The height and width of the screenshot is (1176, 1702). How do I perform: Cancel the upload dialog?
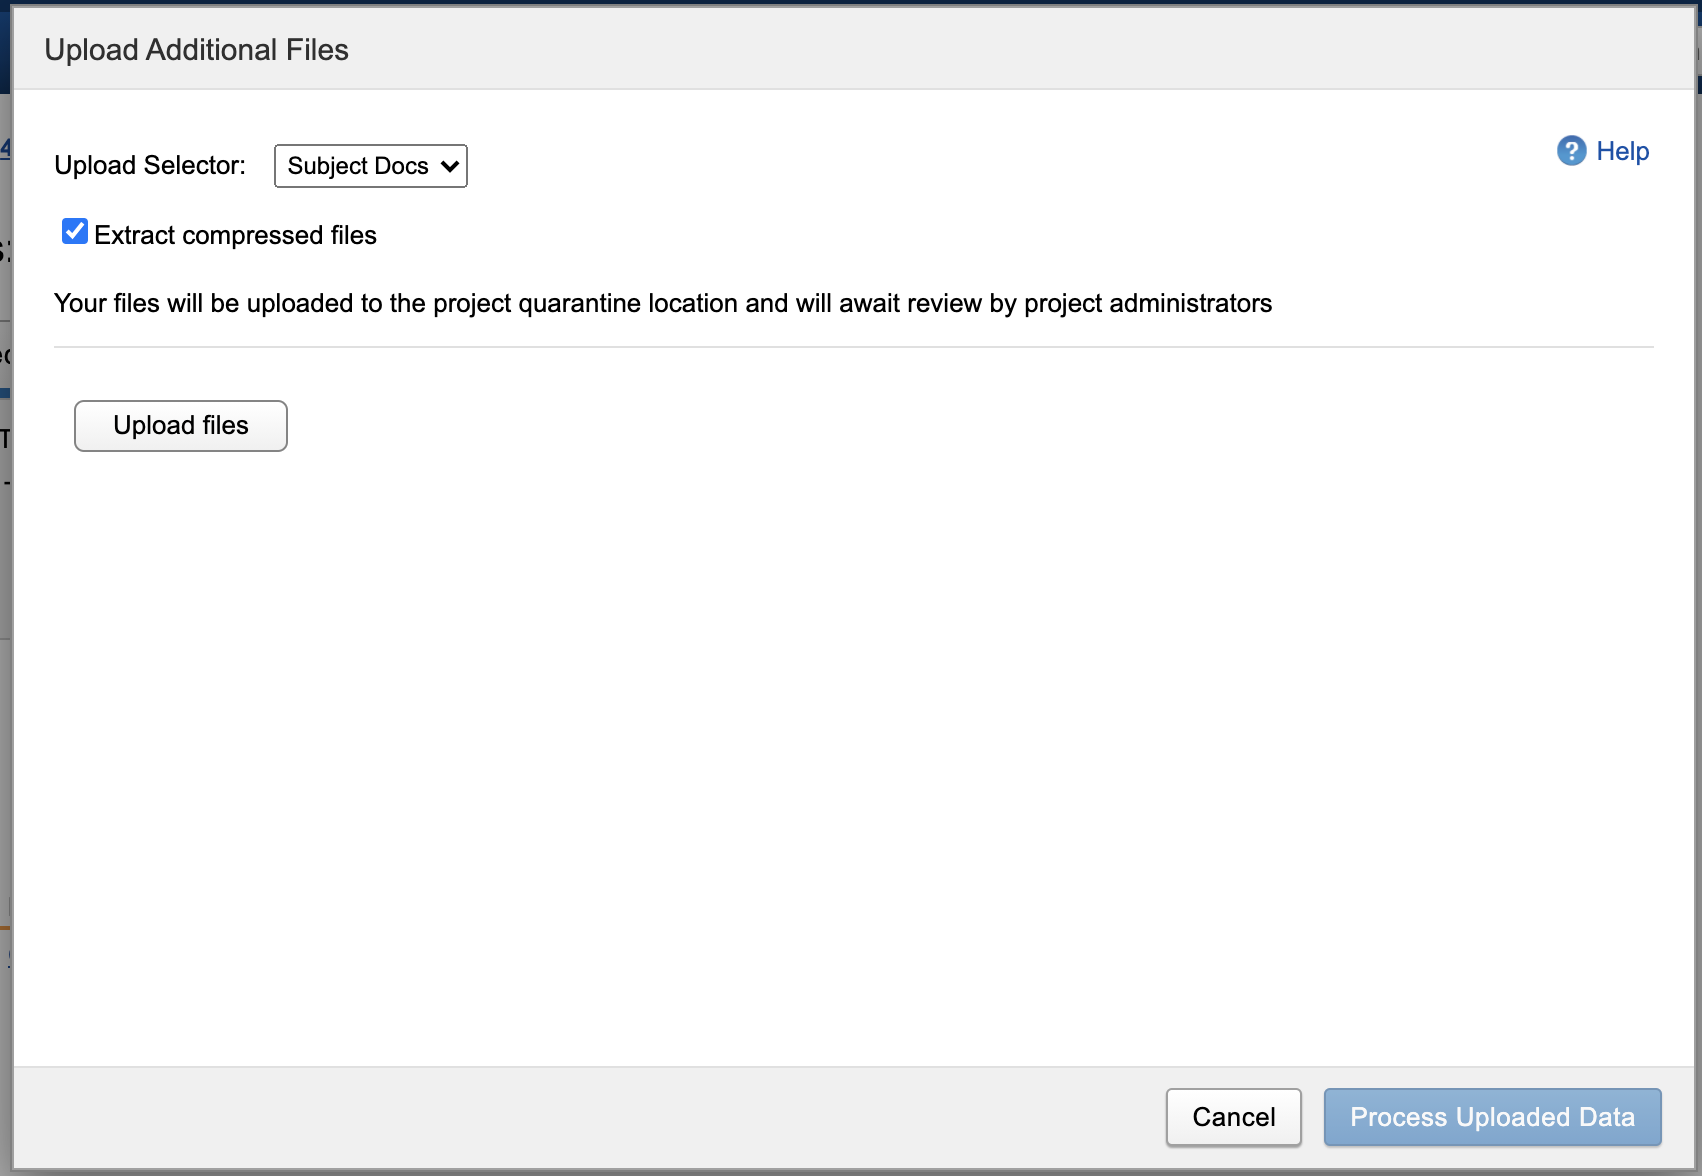(1233, 1117)
